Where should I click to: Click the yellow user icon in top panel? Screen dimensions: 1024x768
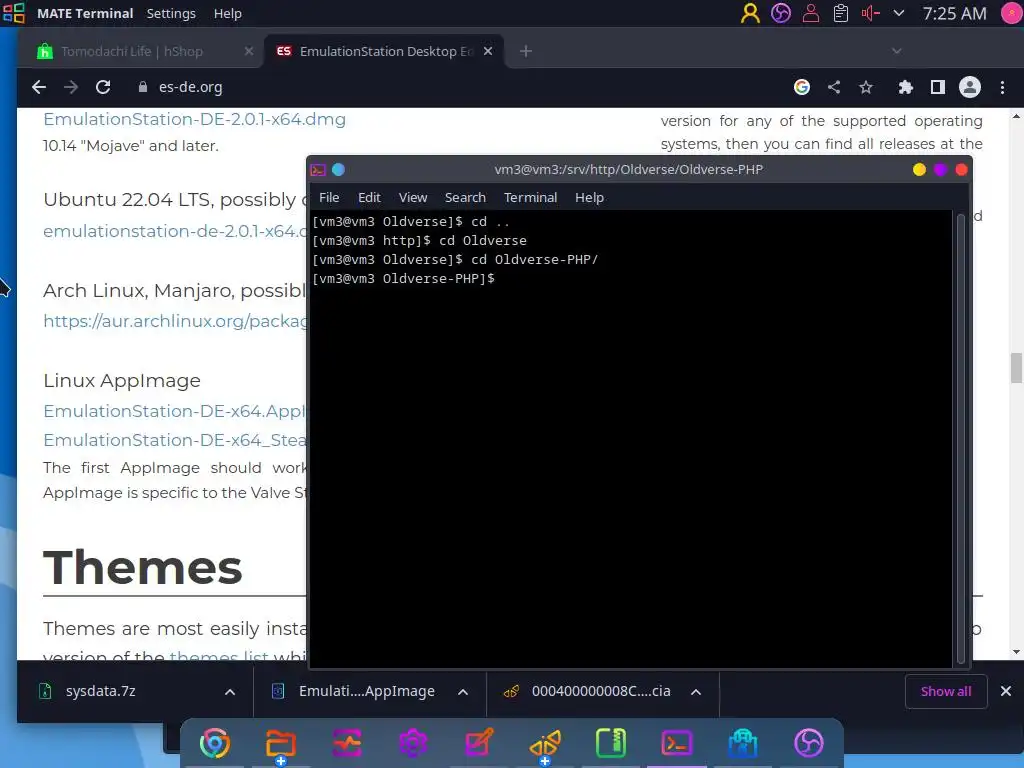[x=750, y=13]
